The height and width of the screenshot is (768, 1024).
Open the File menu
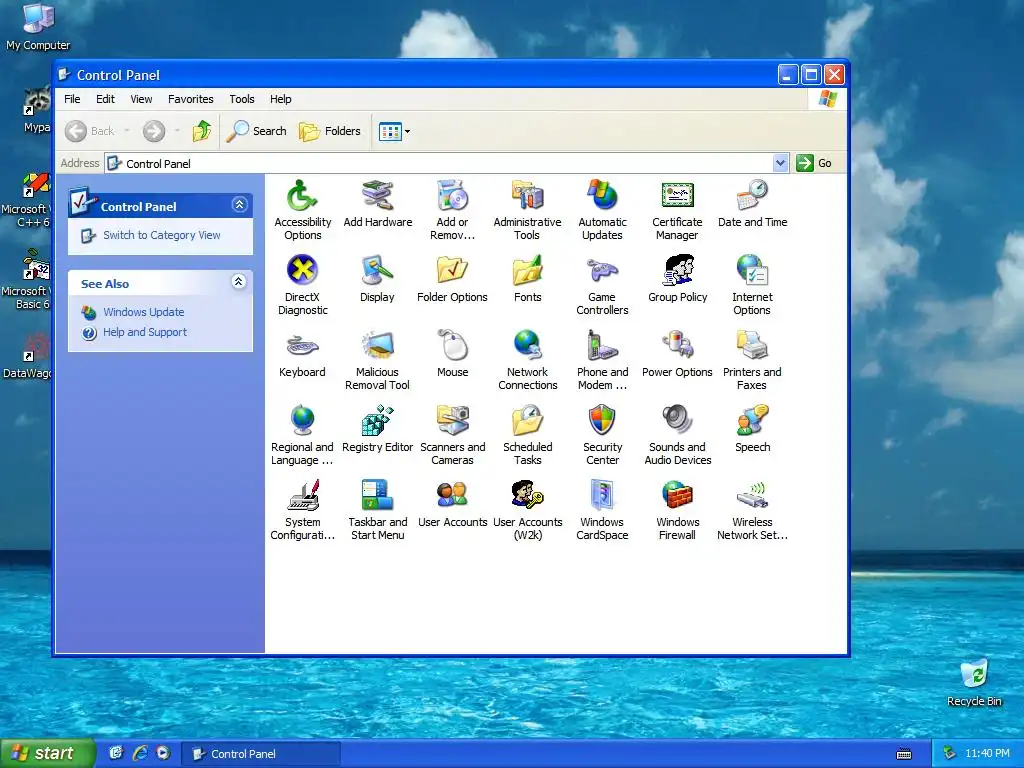click(x=72, y=99)
